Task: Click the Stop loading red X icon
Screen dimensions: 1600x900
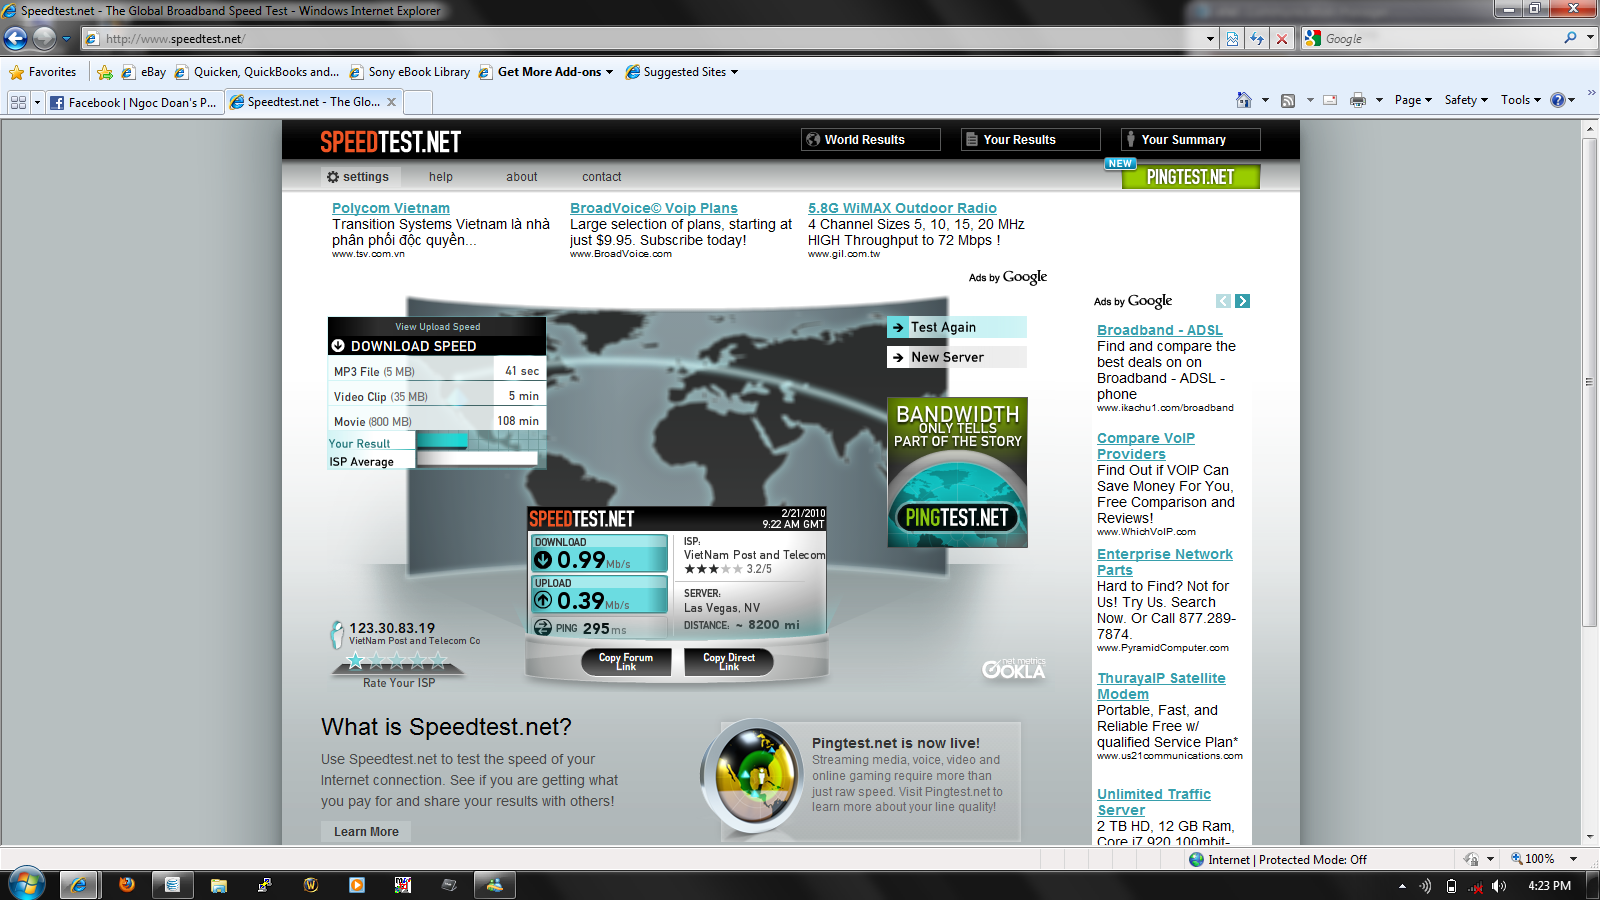Action: point(1282,39)
